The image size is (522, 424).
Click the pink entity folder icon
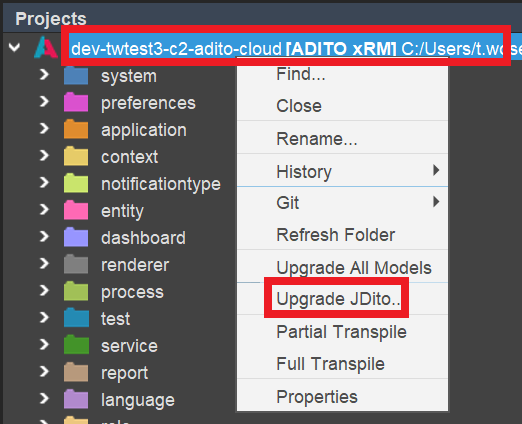76,210
